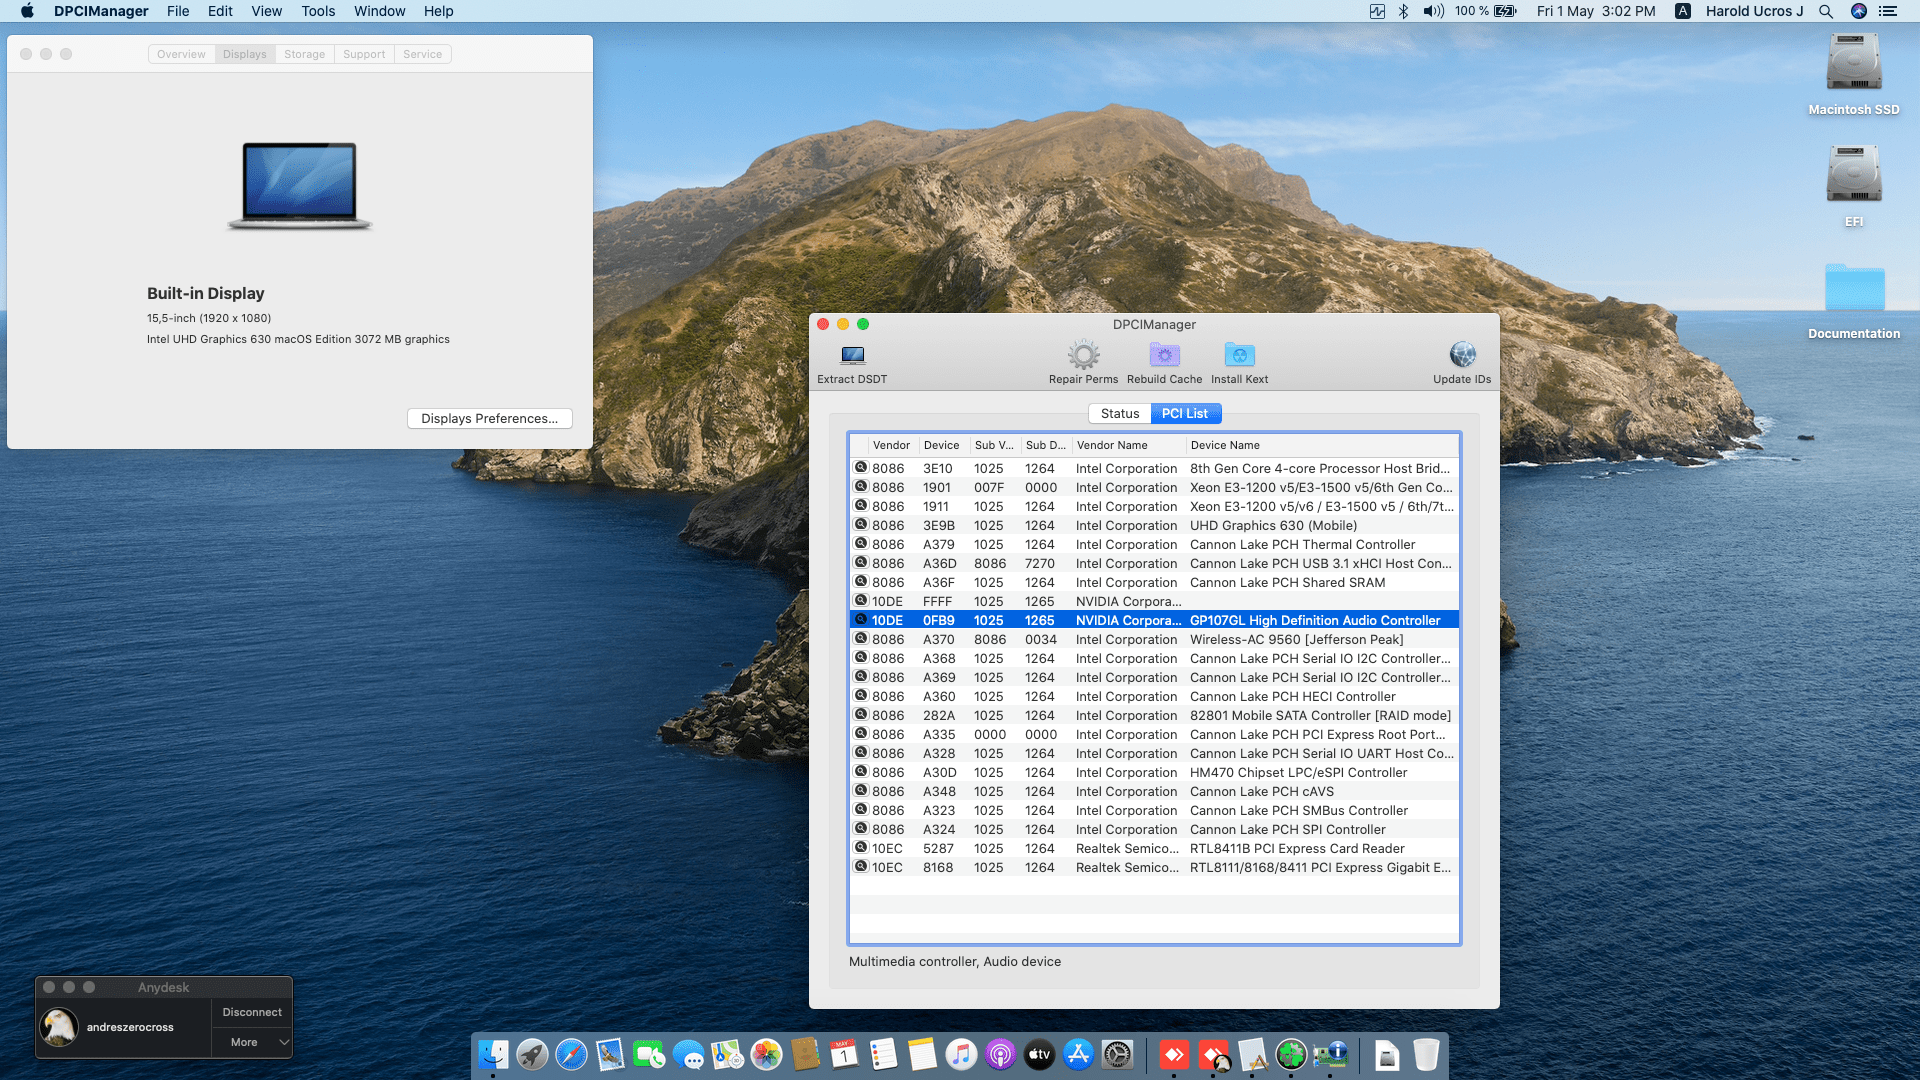Click the input source A icon in menu bar
This screenshot has height=1080, width=1920.
click(1683, 11)
